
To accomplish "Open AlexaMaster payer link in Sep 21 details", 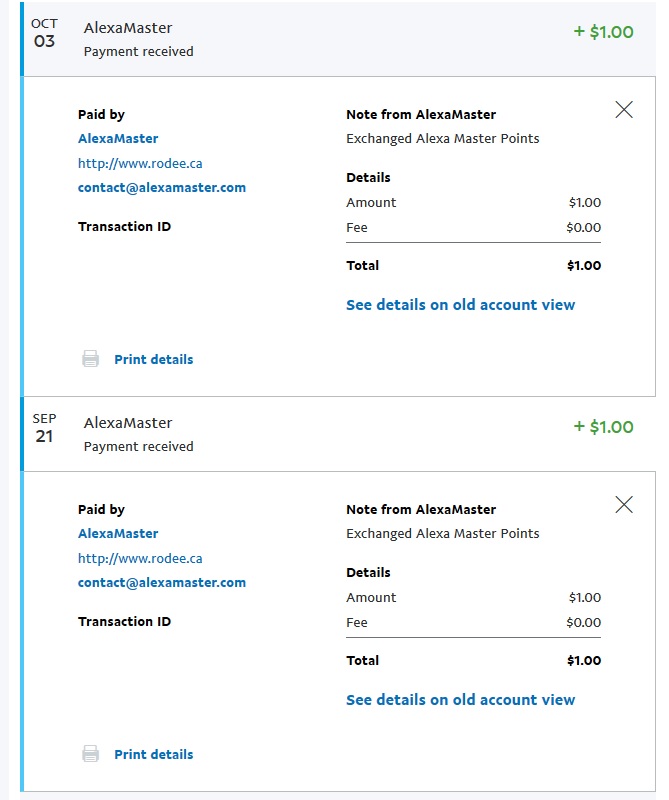I will point(118,534).
